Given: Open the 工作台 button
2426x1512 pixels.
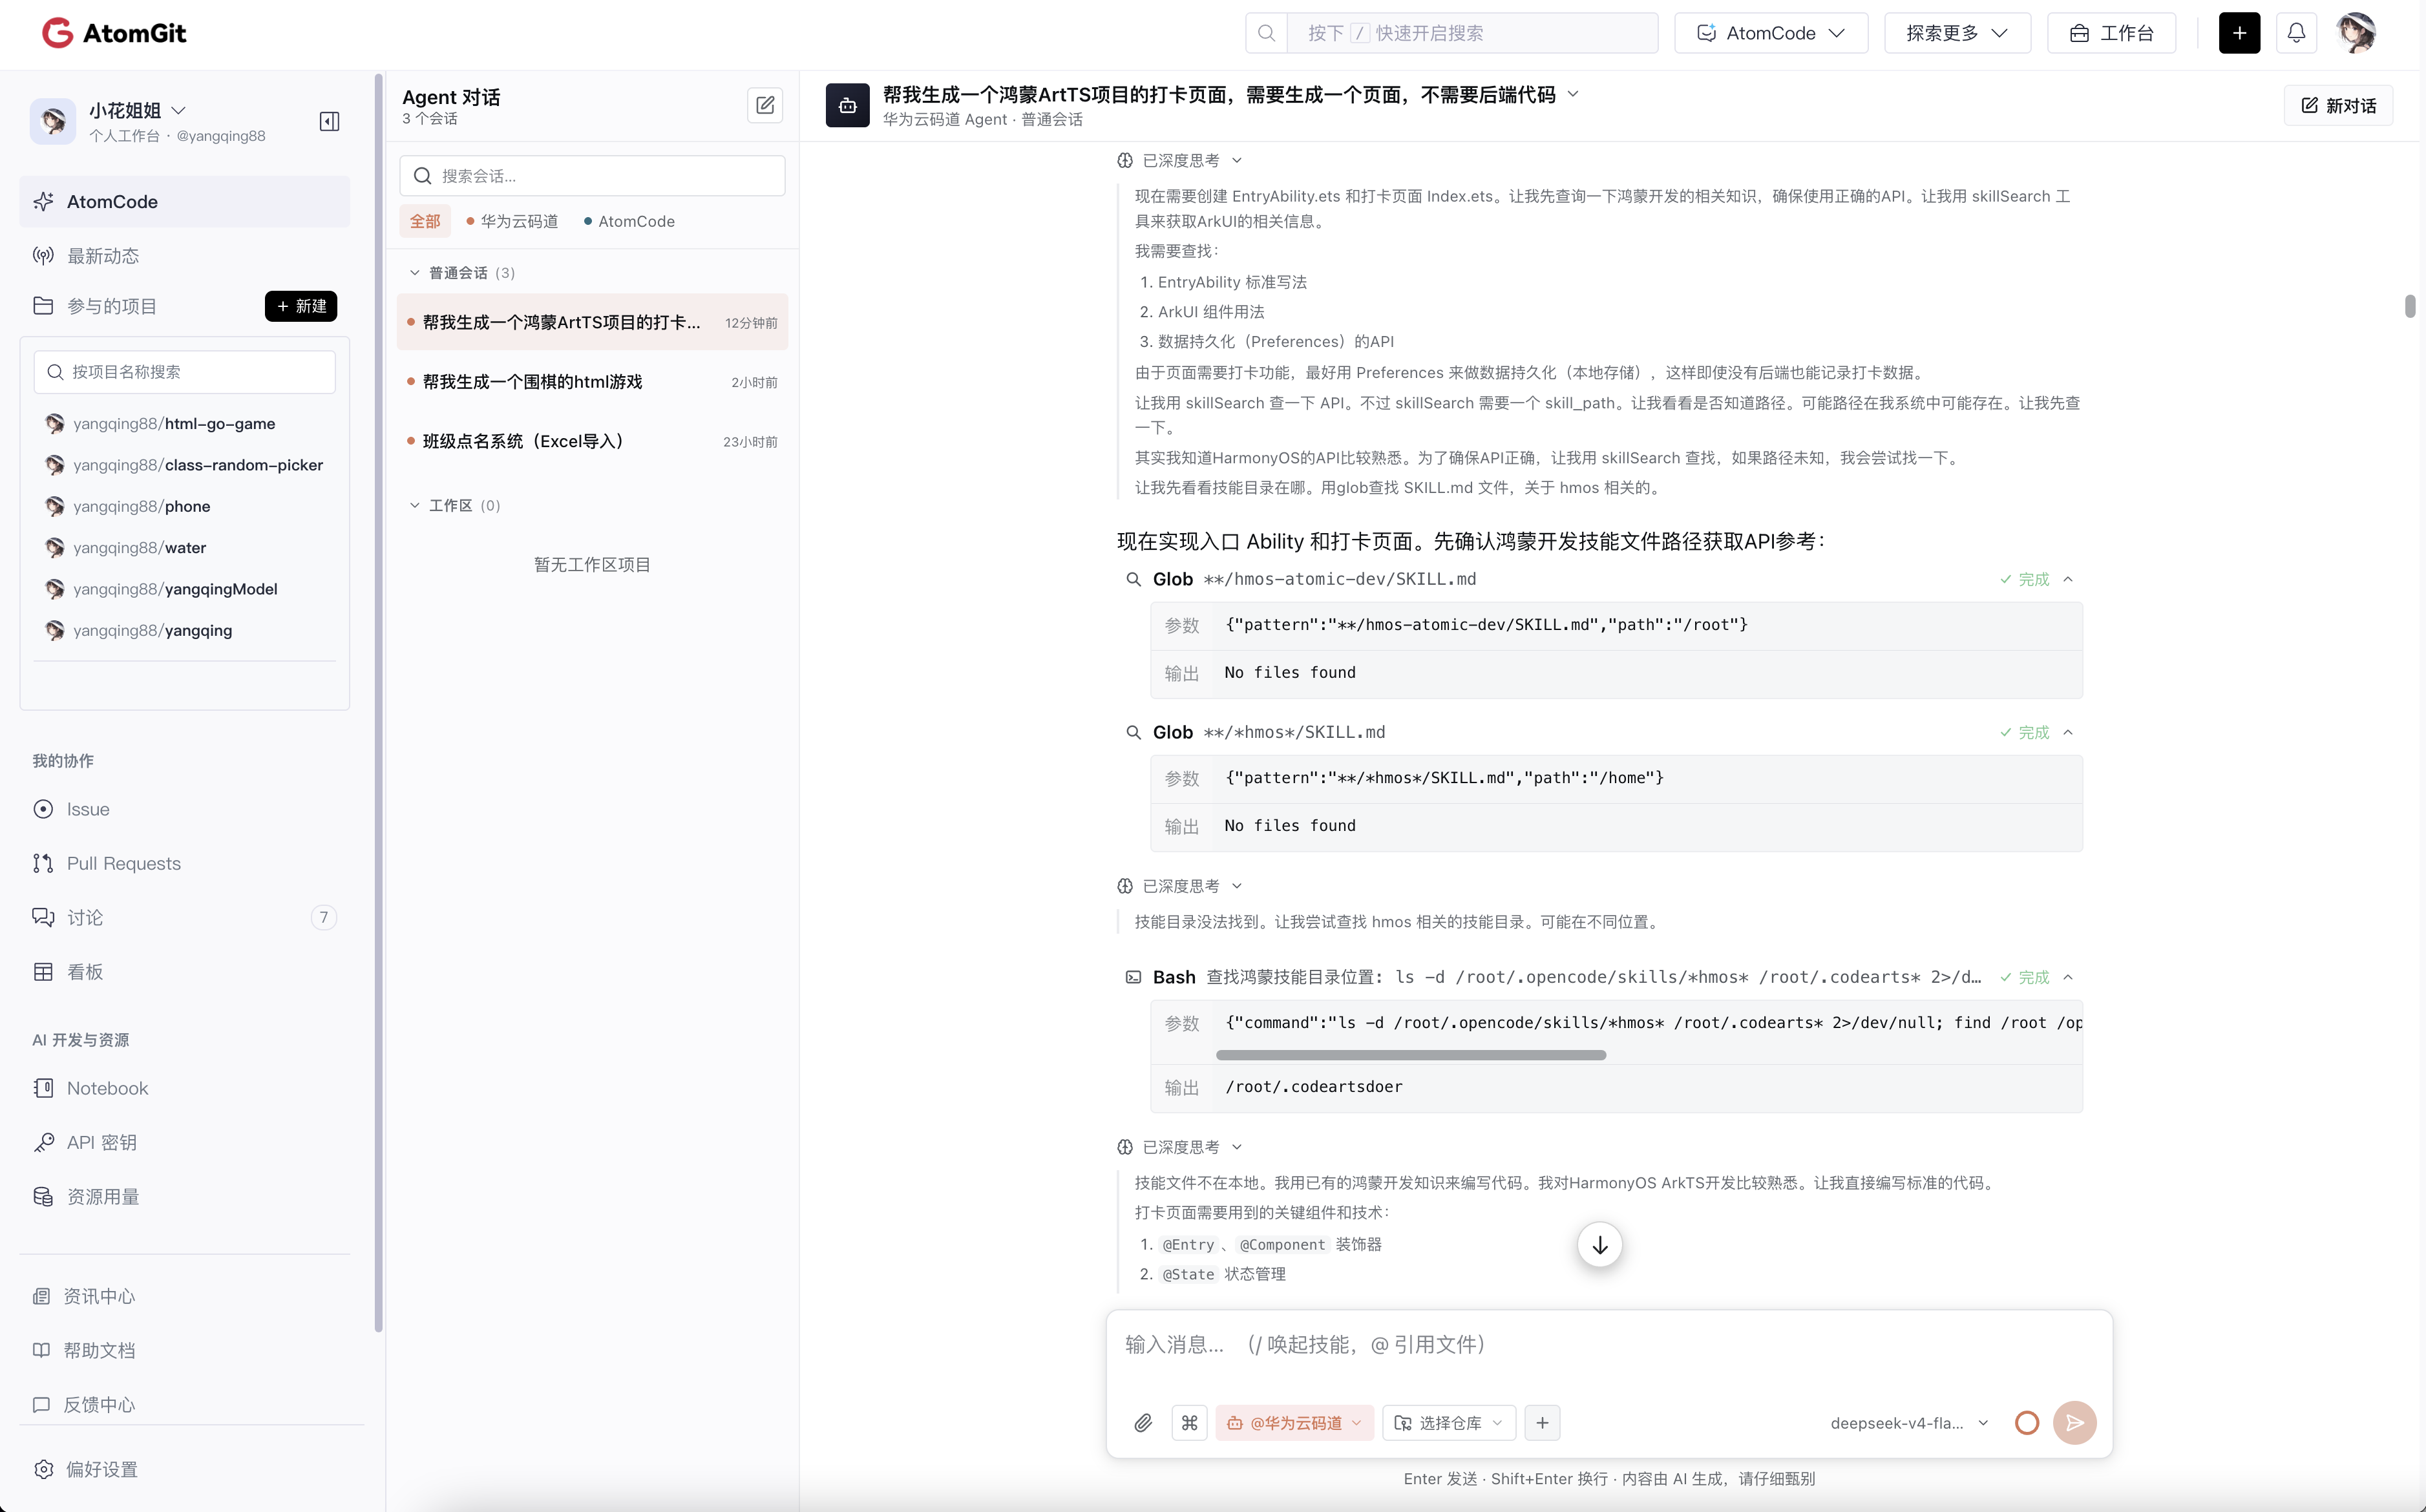Looking at the screenshot, I should tap(2111, 33).
